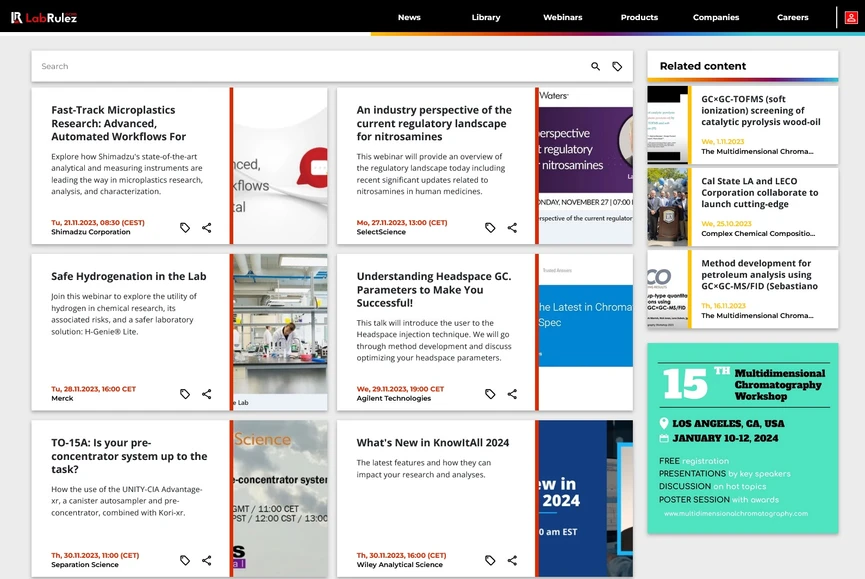Click Shimadzu Corporation organizer name

click(x=90, y=232)
